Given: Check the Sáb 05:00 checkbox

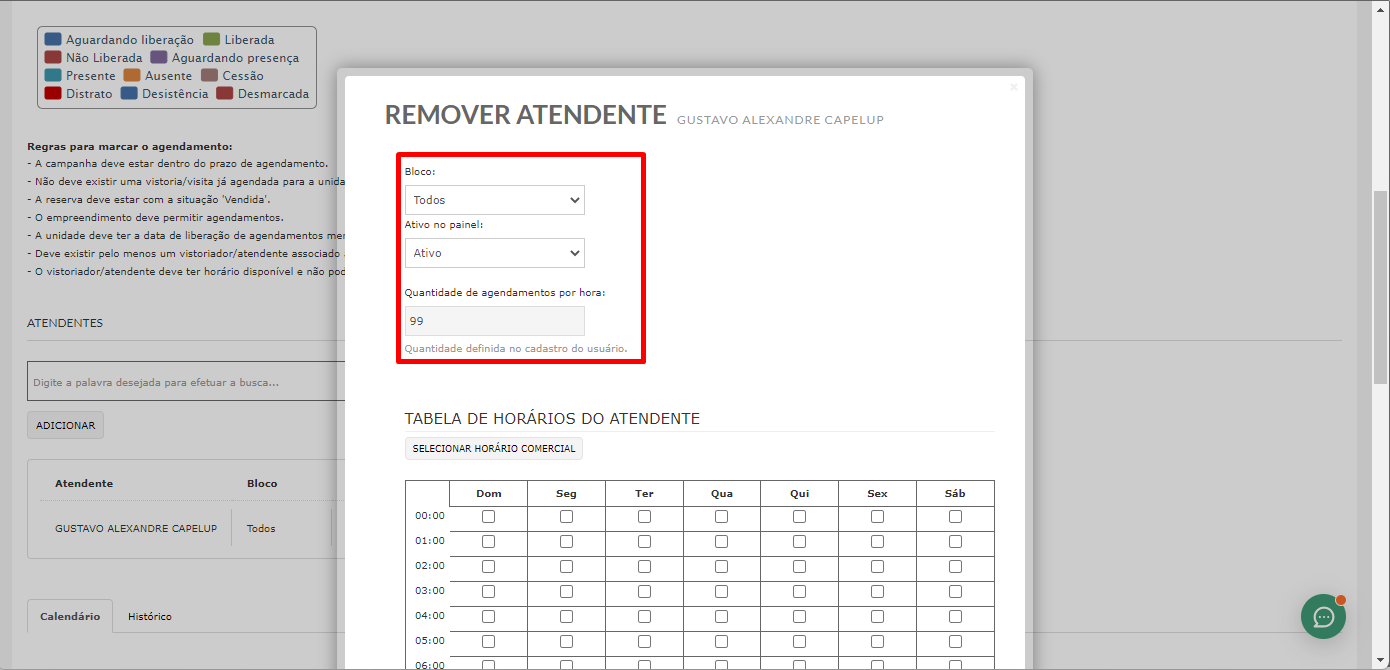Looking at the screenshot, I should [x=955, y=642].
